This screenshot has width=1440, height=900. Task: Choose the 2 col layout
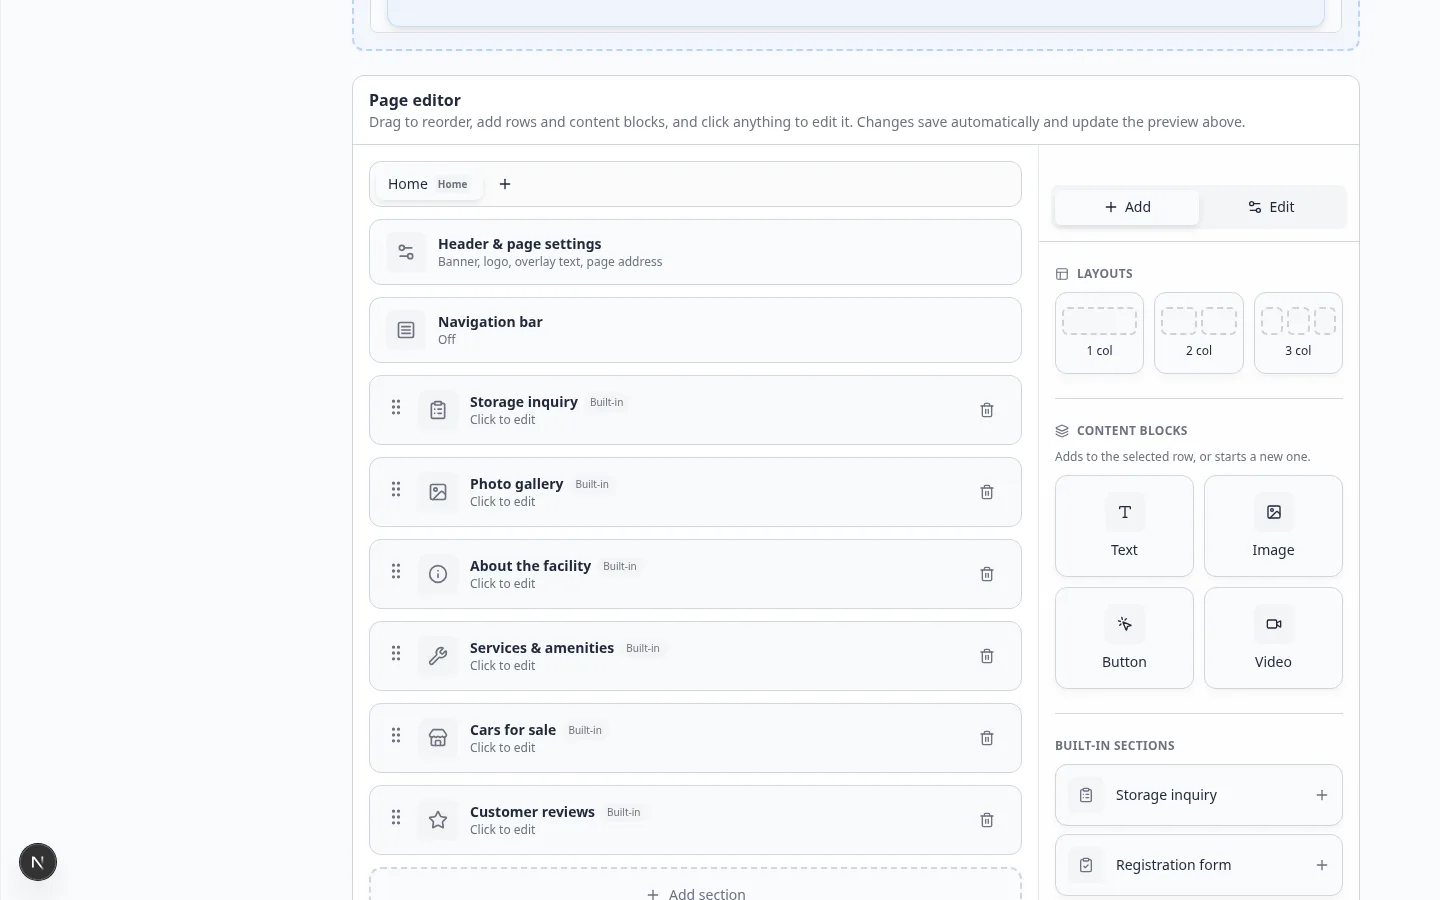pos(1199,333)
